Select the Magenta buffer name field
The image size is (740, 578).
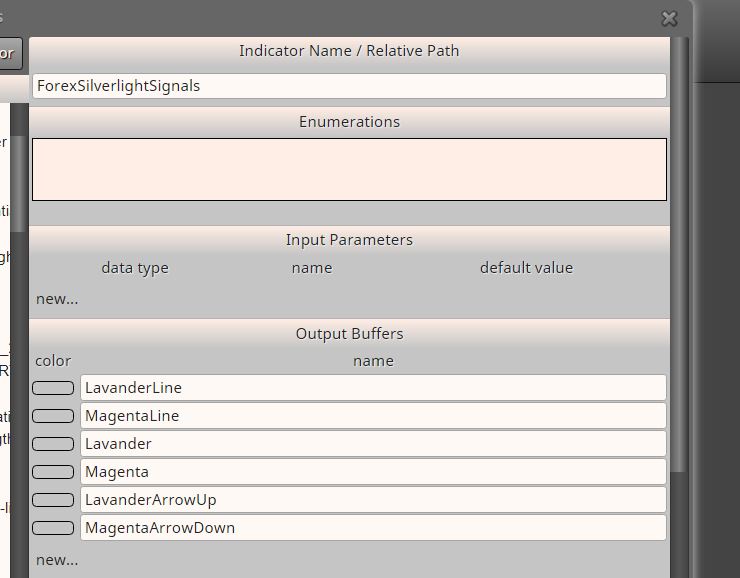(x=373, y=472)
